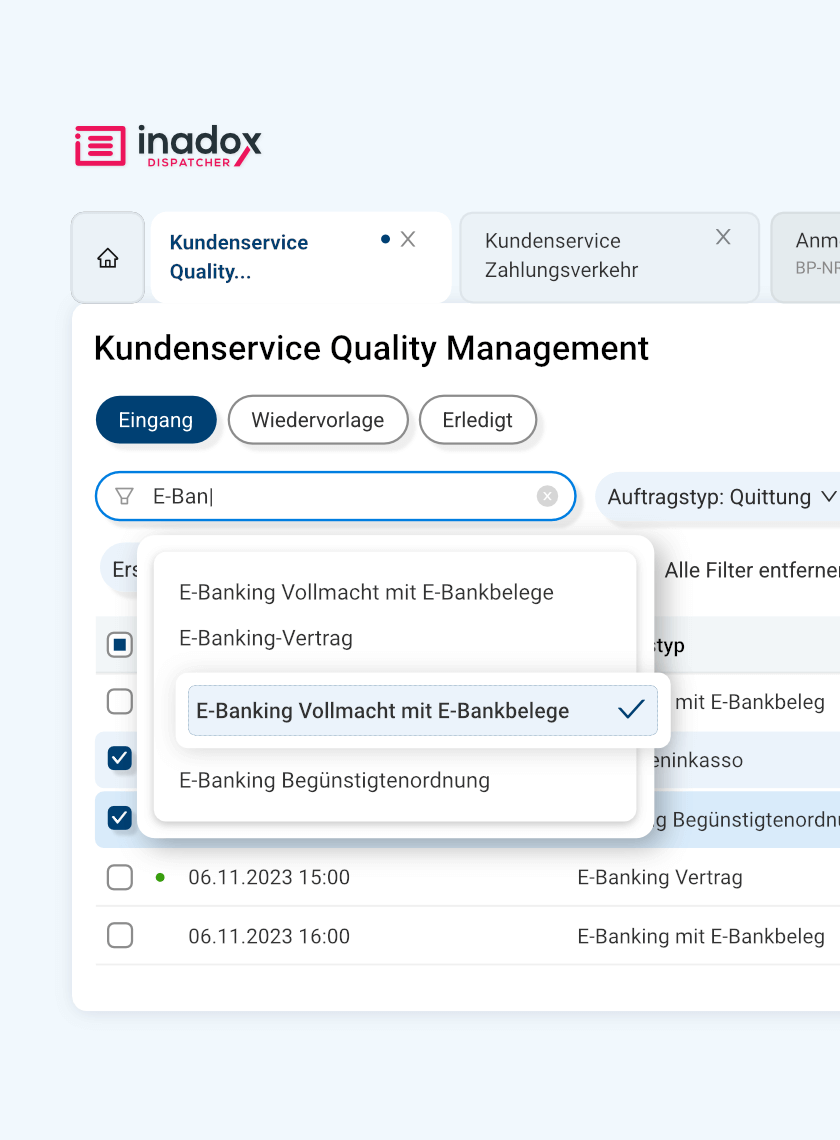Choose E-Banking Begünstigtenordnung suggestion

point(335,780)
